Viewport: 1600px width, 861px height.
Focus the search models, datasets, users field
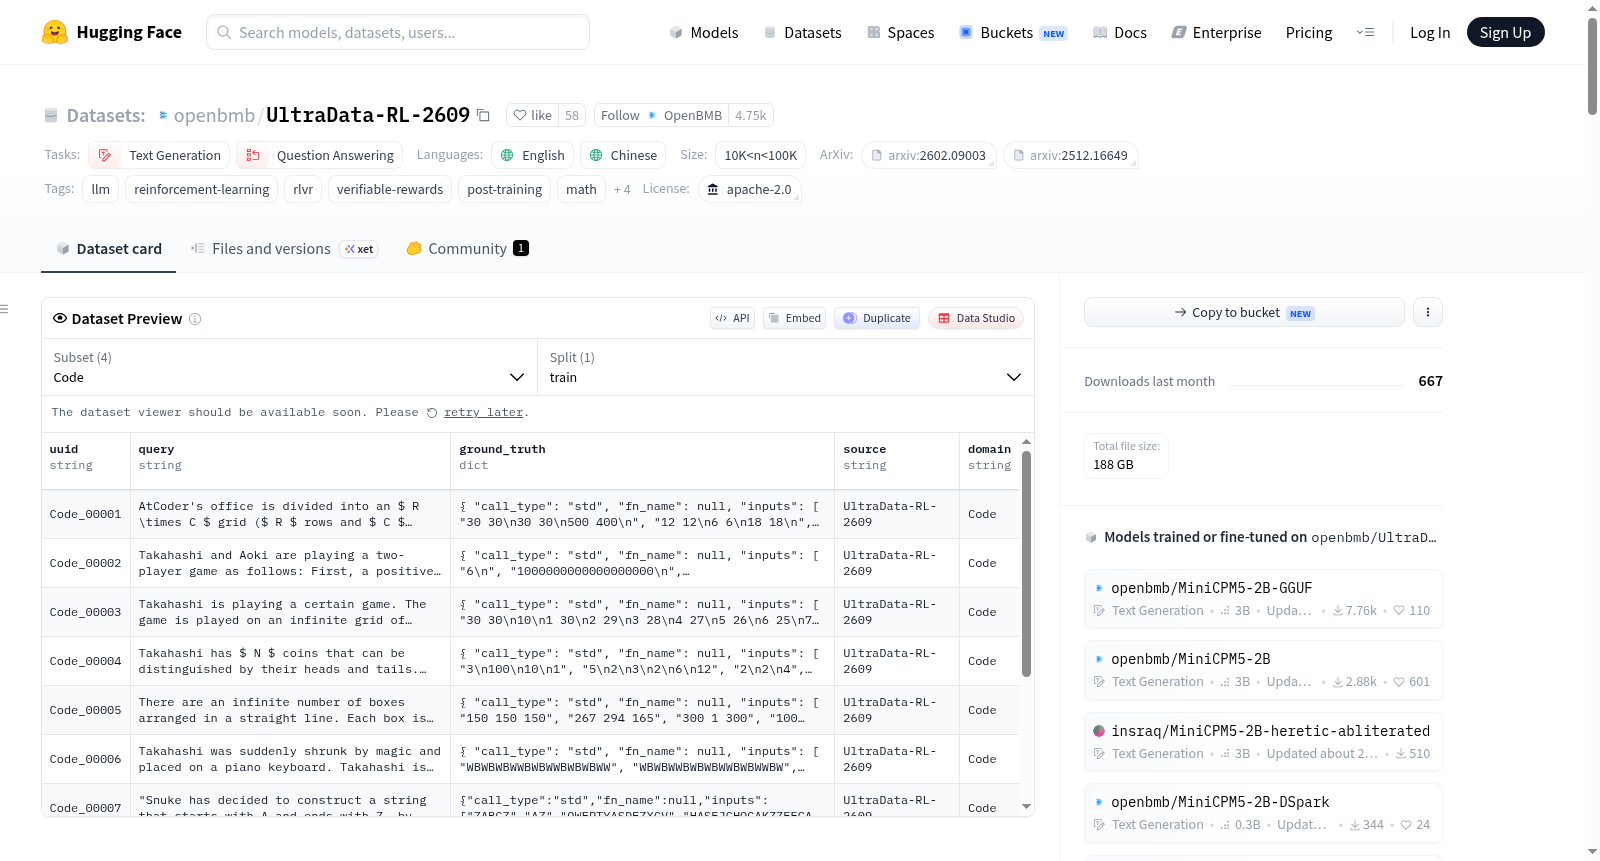tap(398, 32)
